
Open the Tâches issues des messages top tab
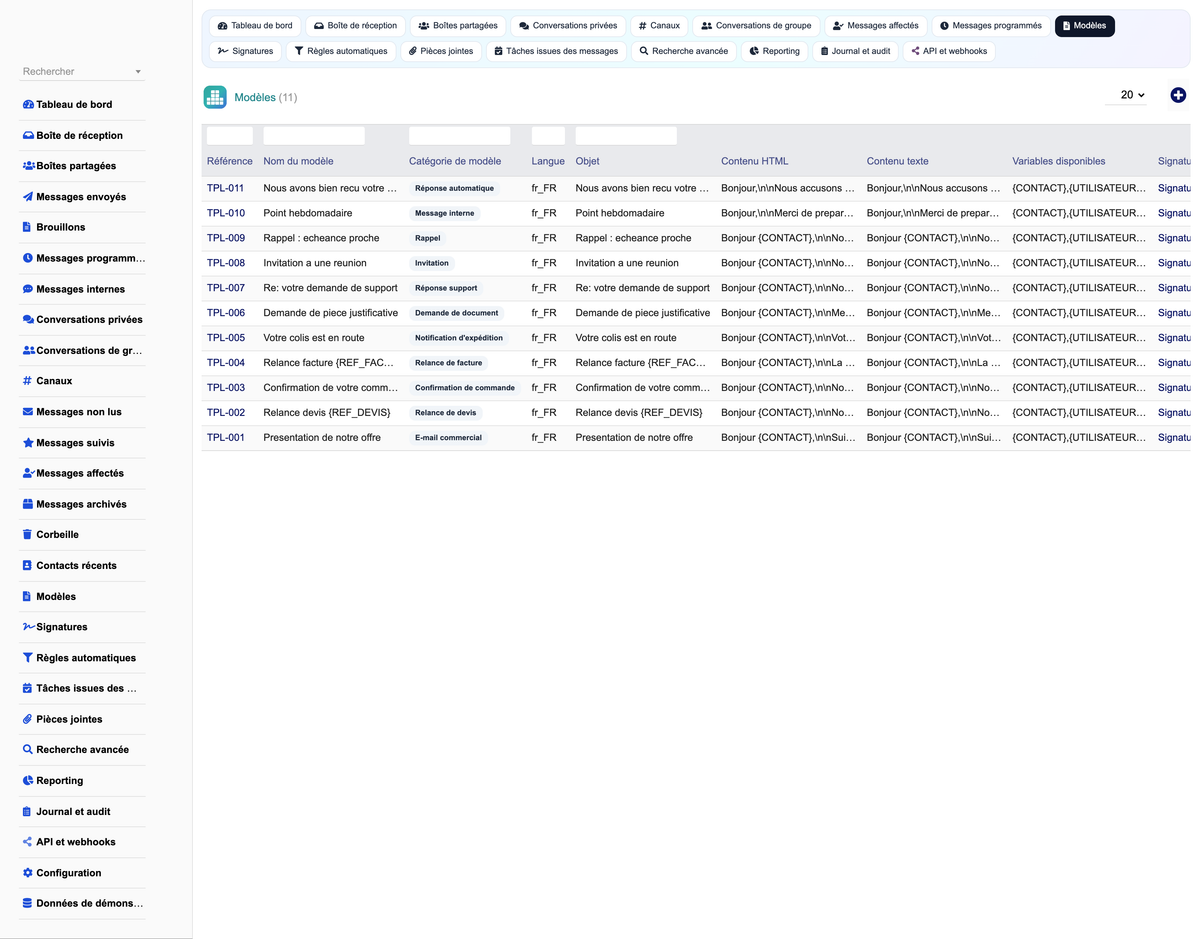pyautogui.click(x=557, y=51)
